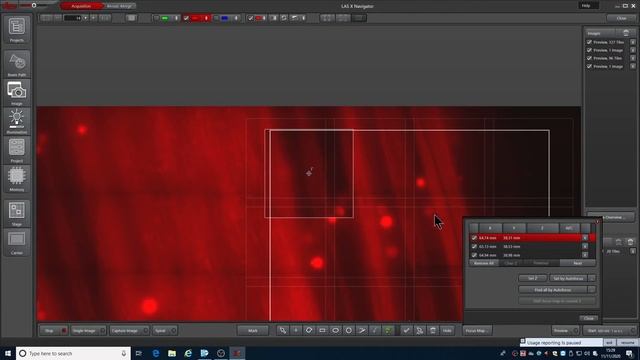Toggle the blue channel checkbox
Viewport: 640px width, 360px height.
point(216,18)
